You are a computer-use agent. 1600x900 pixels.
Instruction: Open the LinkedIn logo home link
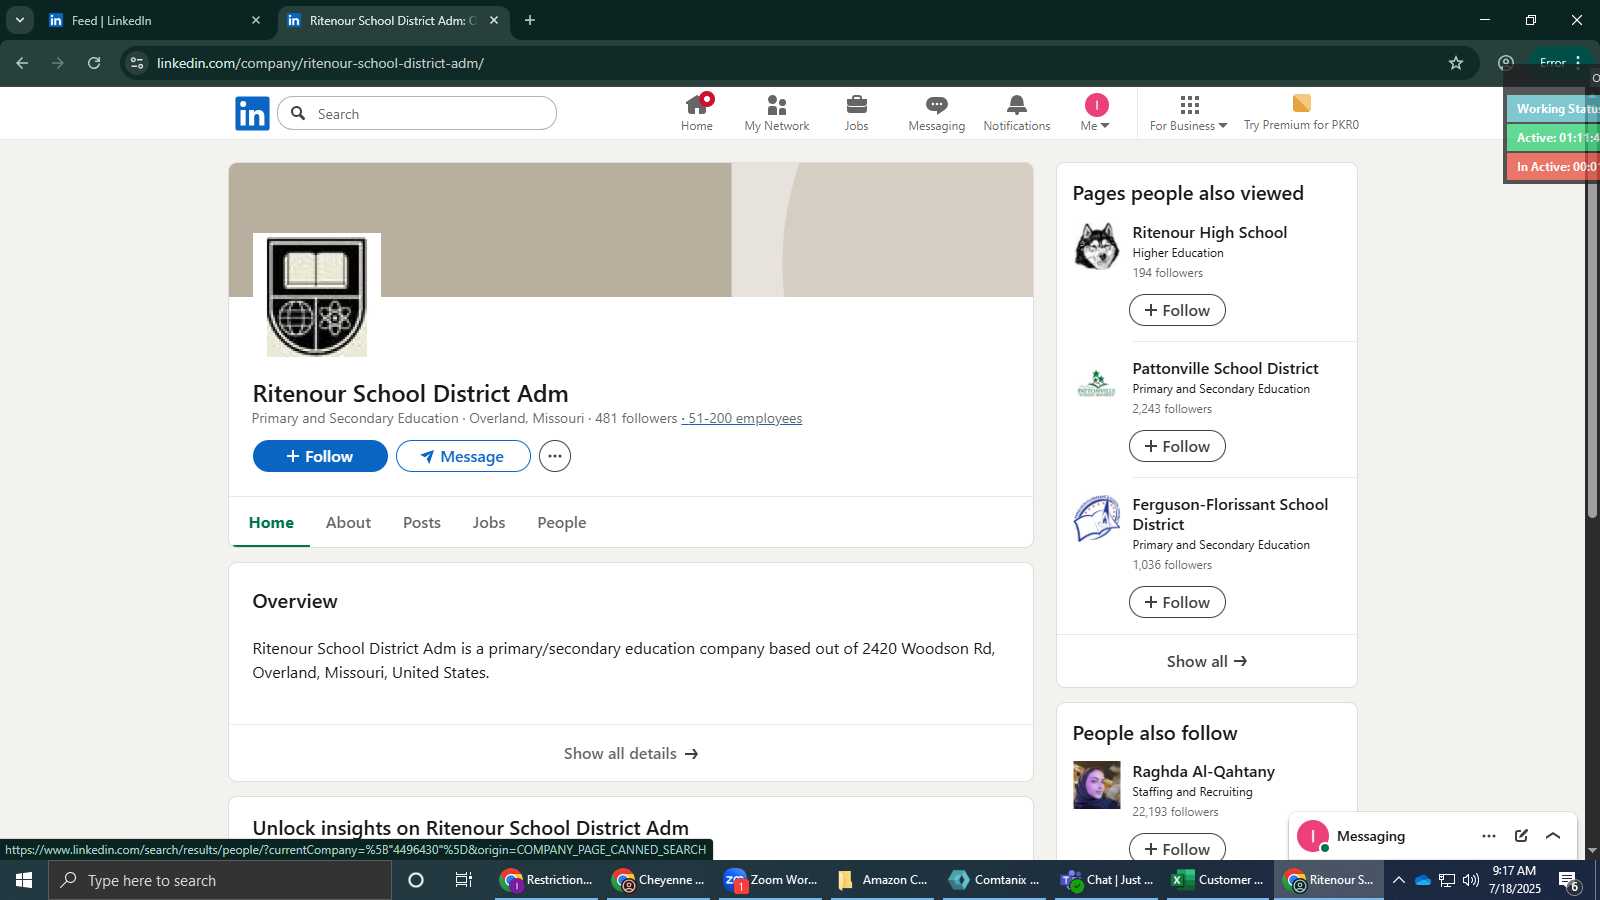[252, 114]
